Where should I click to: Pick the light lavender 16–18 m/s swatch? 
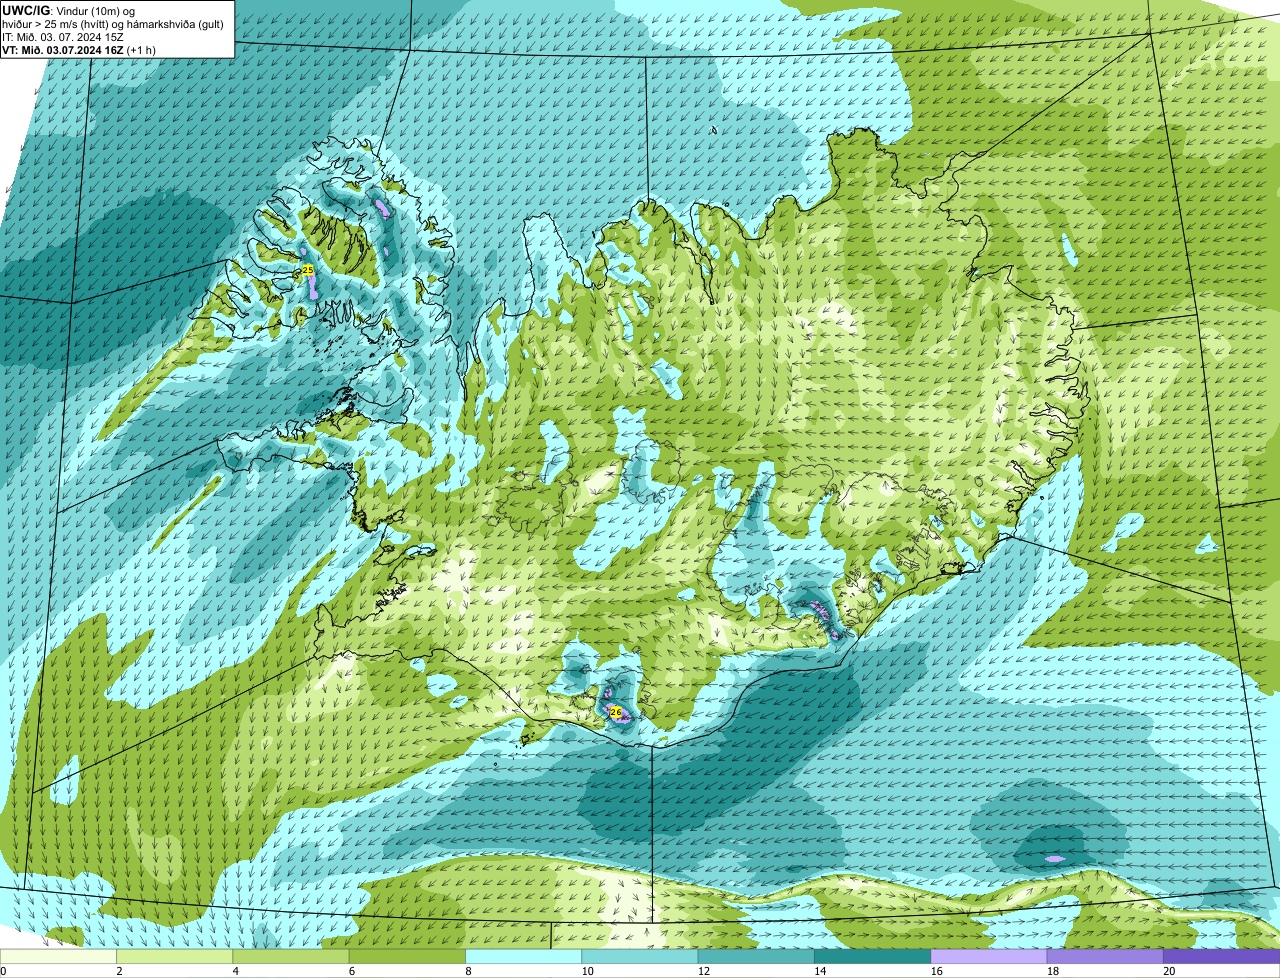coord(989,956)
